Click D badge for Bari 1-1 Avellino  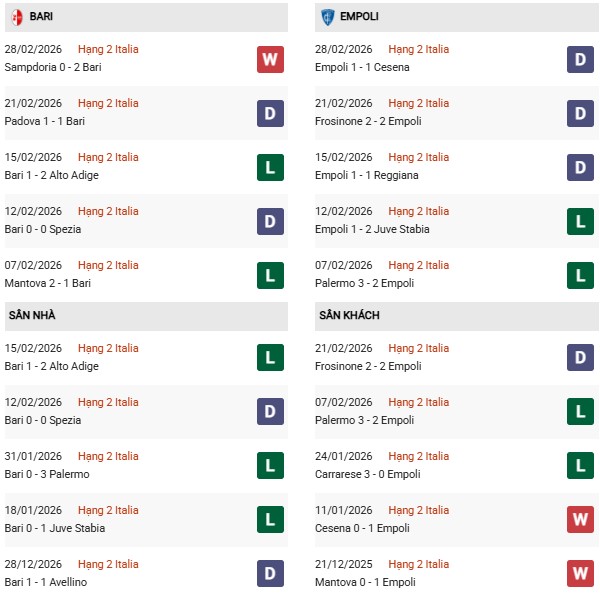click(270, 574)
